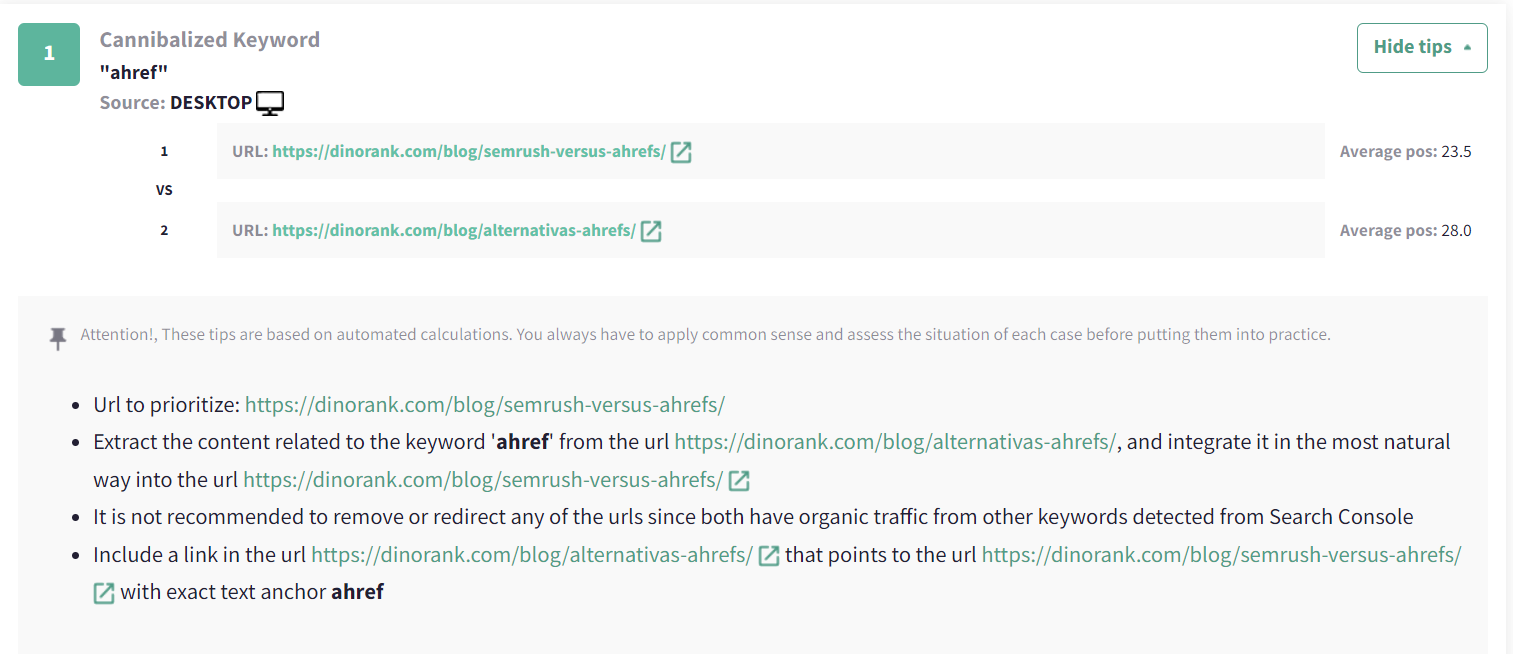
Task: Click external icon before 'with exact text anchor'
Action: pyautogui.click(x=104, y=593)
